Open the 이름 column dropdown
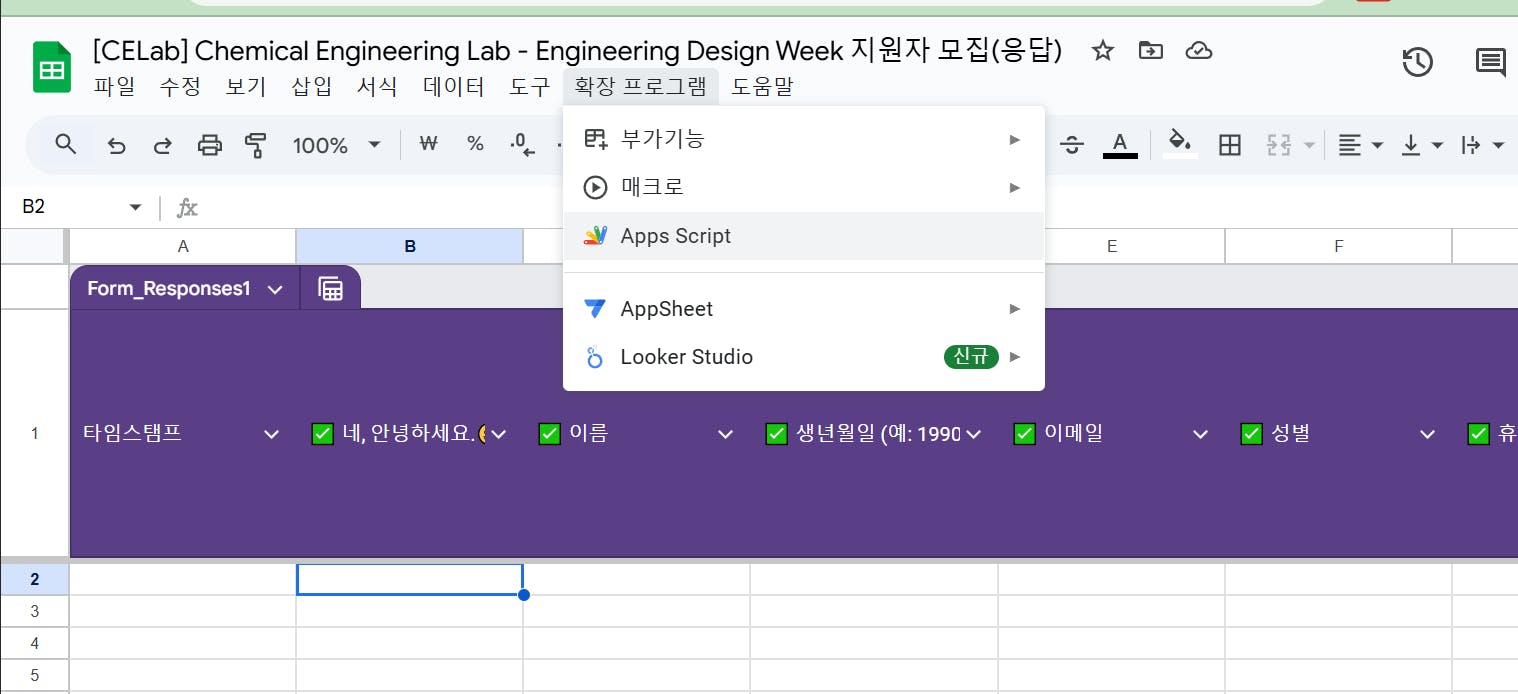 (x=727, y=434)
